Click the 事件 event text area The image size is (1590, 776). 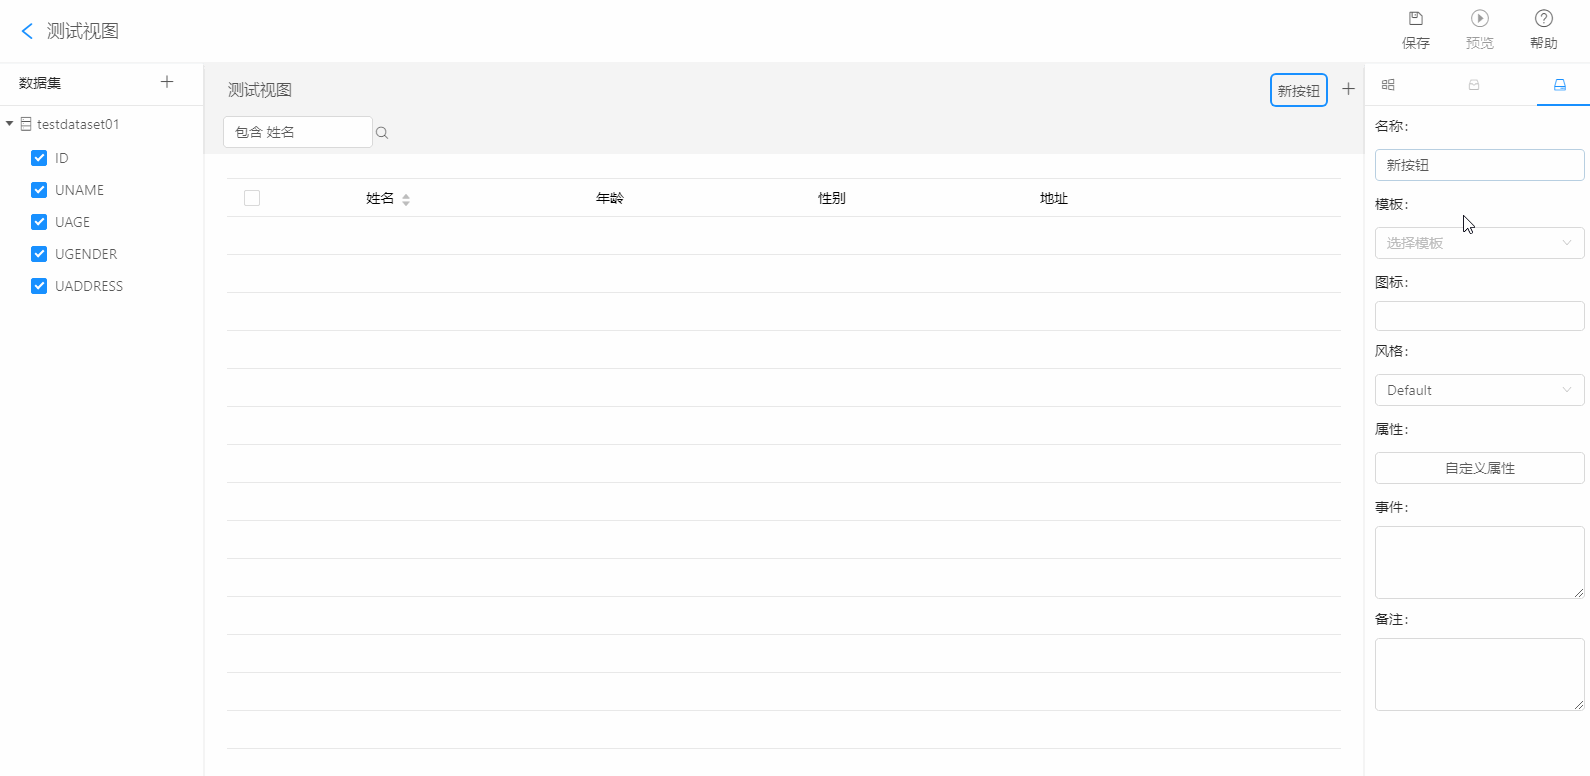click(1480, 562)
